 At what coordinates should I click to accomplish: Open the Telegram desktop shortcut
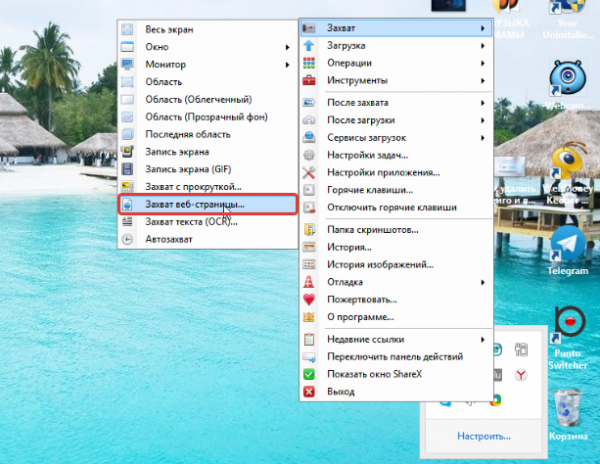click(x=568, y=251)
